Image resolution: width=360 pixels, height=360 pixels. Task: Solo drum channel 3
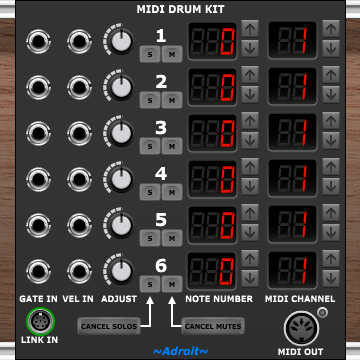point(150,146)
